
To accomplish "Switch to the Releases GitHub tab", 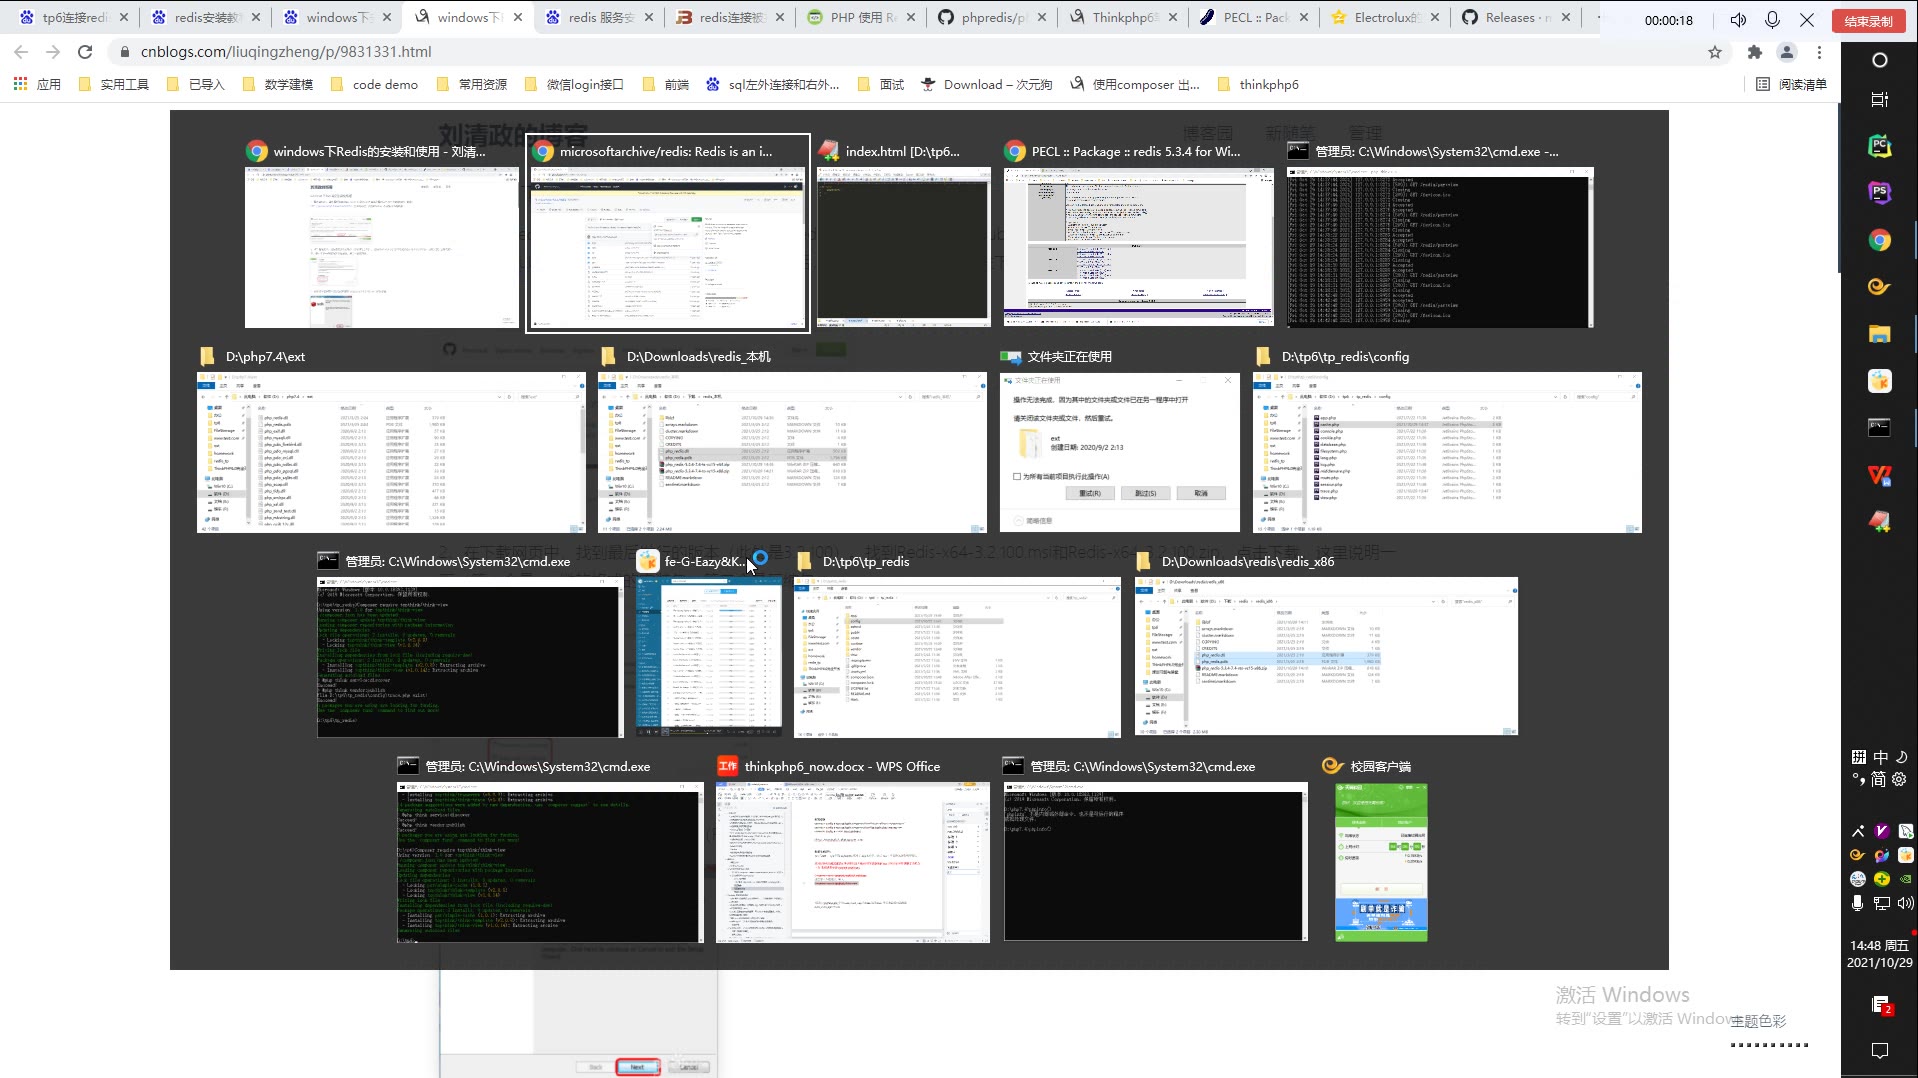I will click(x=1513, y=17).
